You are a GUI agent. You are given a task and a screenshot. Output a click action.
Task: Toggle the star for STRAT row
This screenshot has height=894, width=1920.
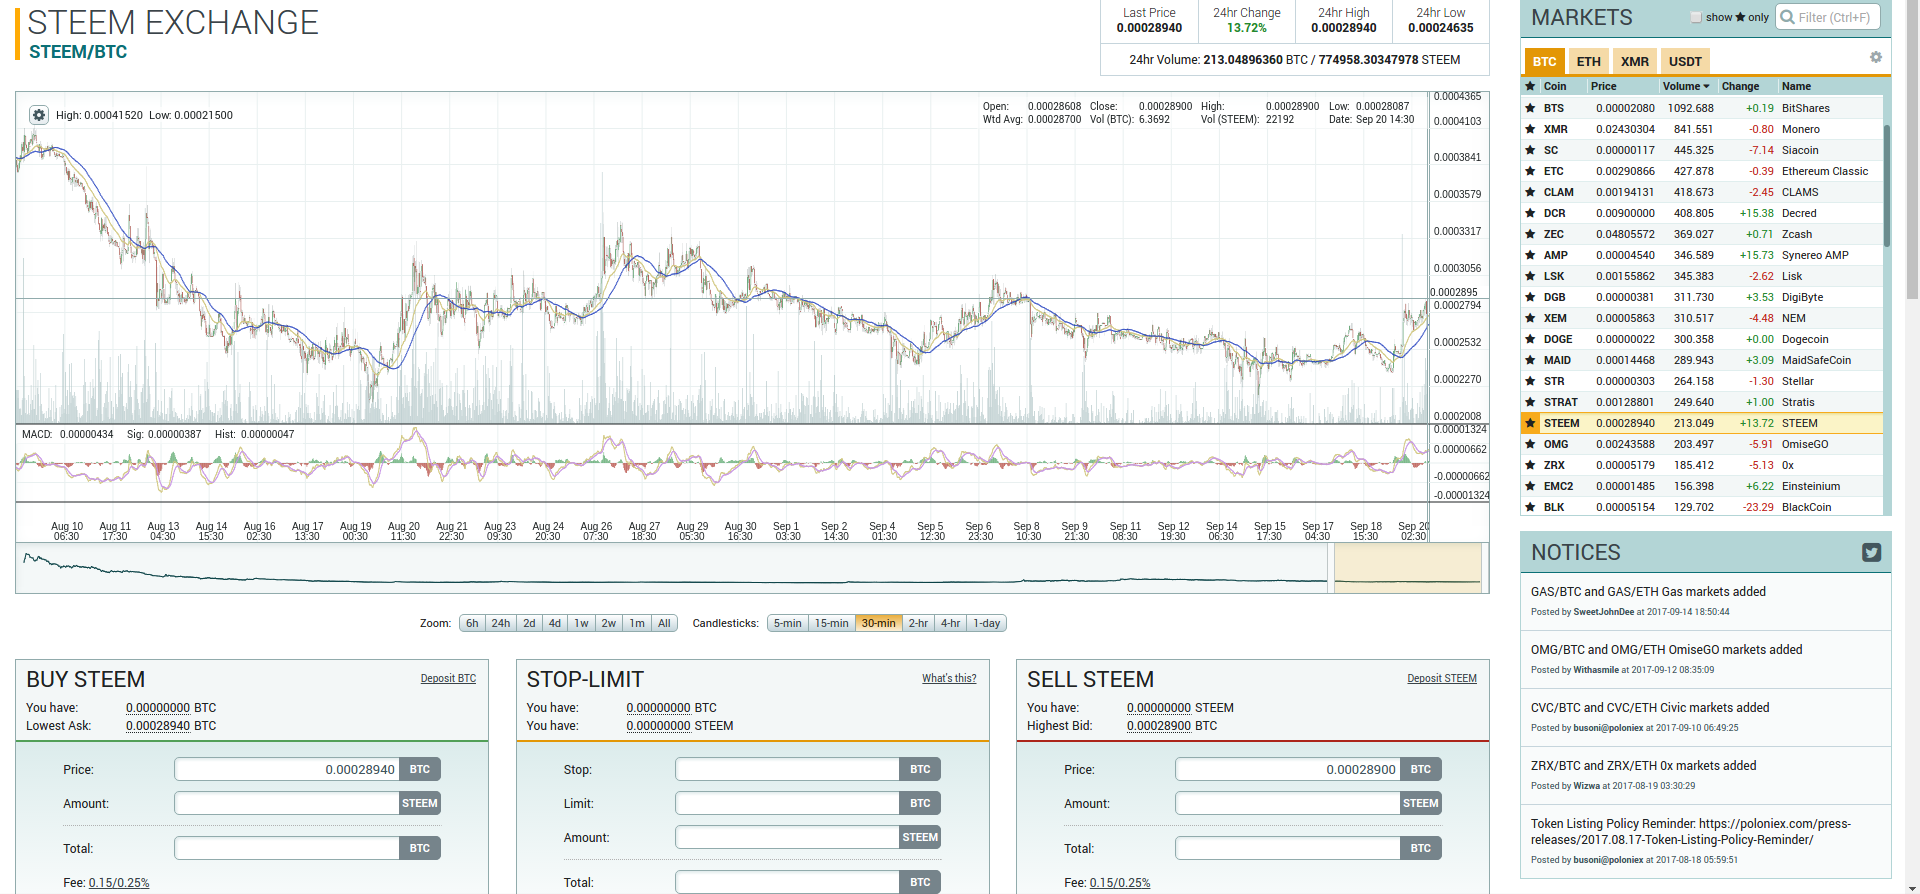[x=1530, y=402]
